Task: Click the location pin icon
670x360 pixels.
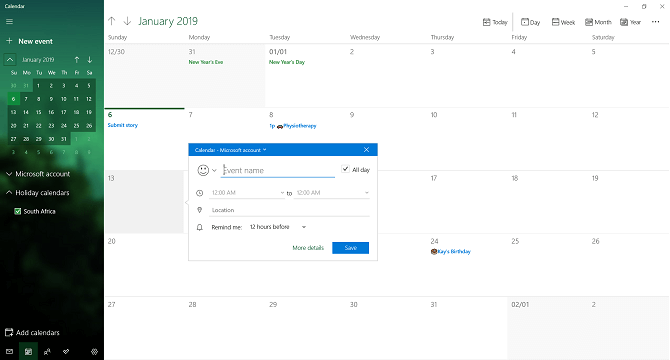Action: tap(199, 210)
